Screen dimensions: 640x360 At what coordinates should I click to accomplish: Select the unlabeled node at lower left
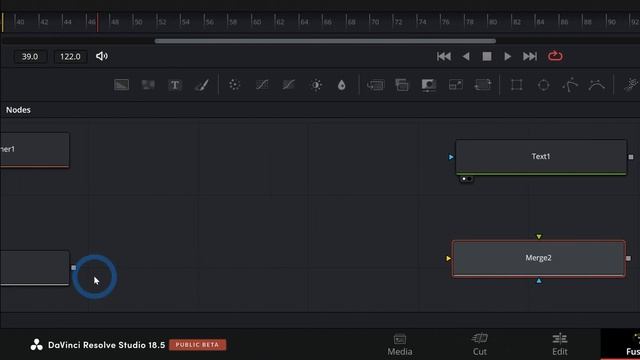(x=34, y=268)
